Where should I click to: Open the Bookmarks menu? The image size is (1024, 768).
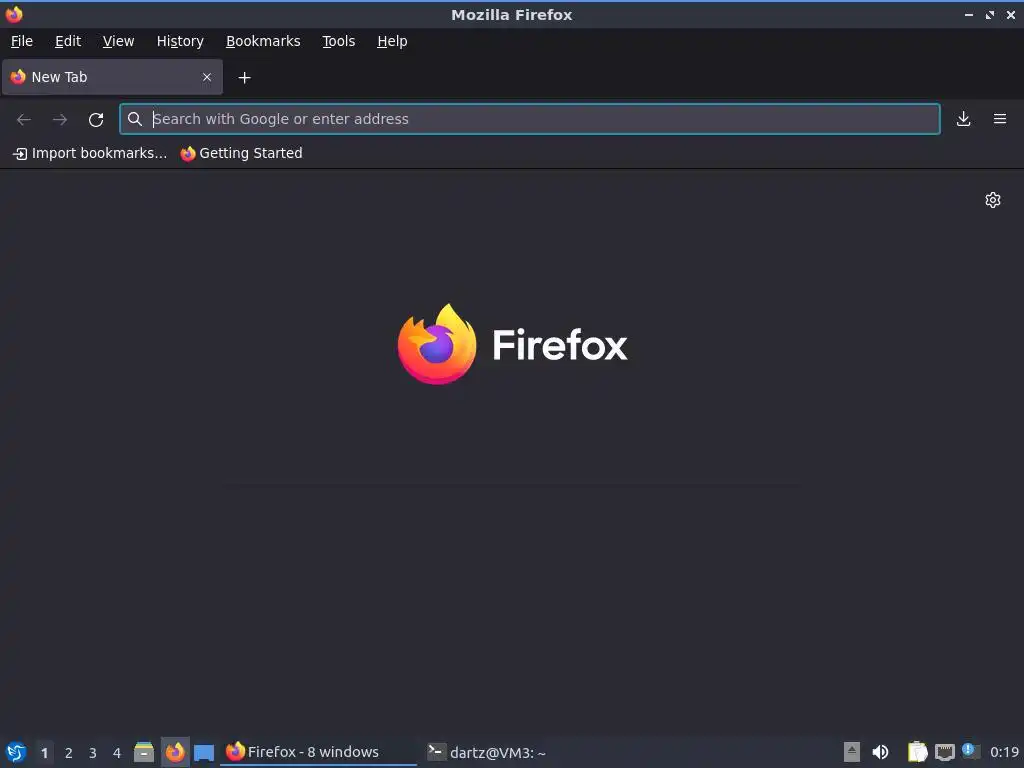tap(263, 41)
